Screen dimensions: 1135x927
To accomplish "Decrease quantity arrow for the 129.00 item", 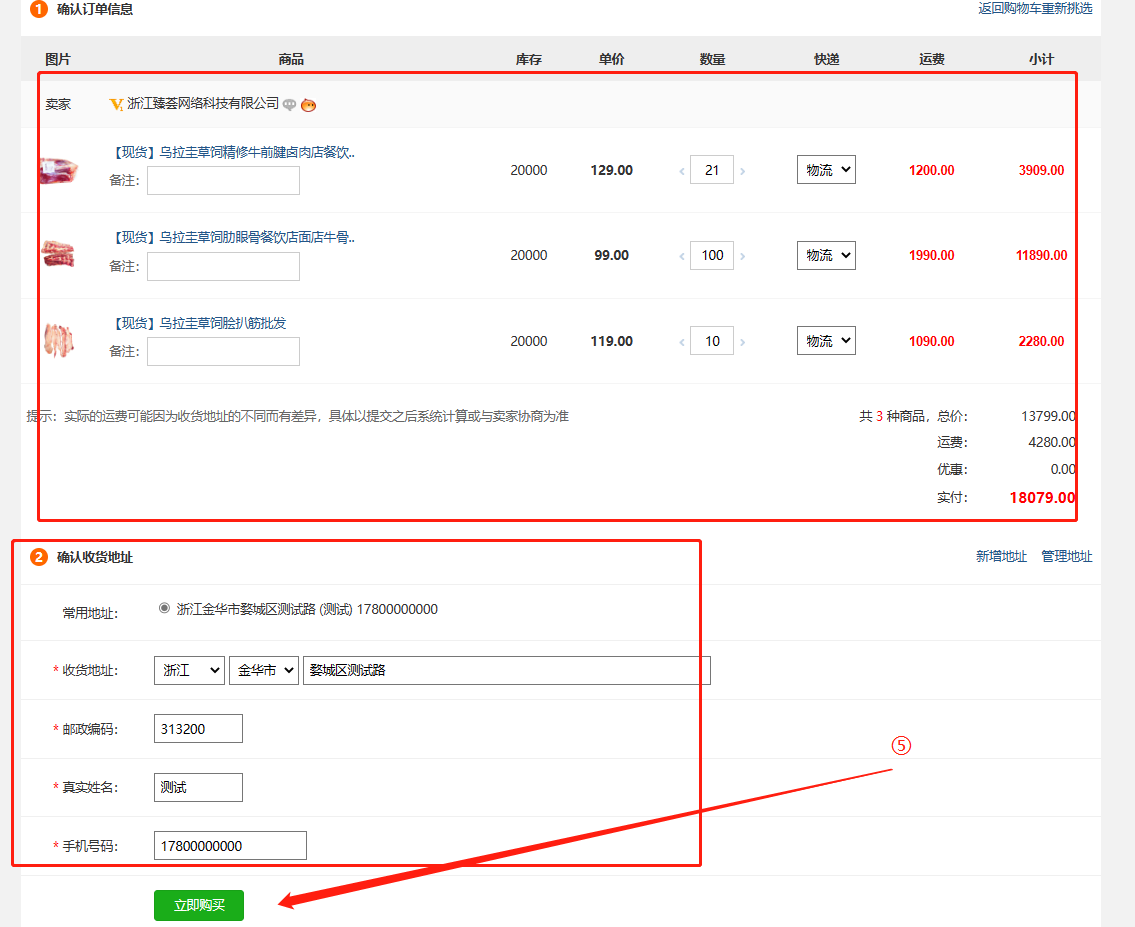I will [682, 171].
